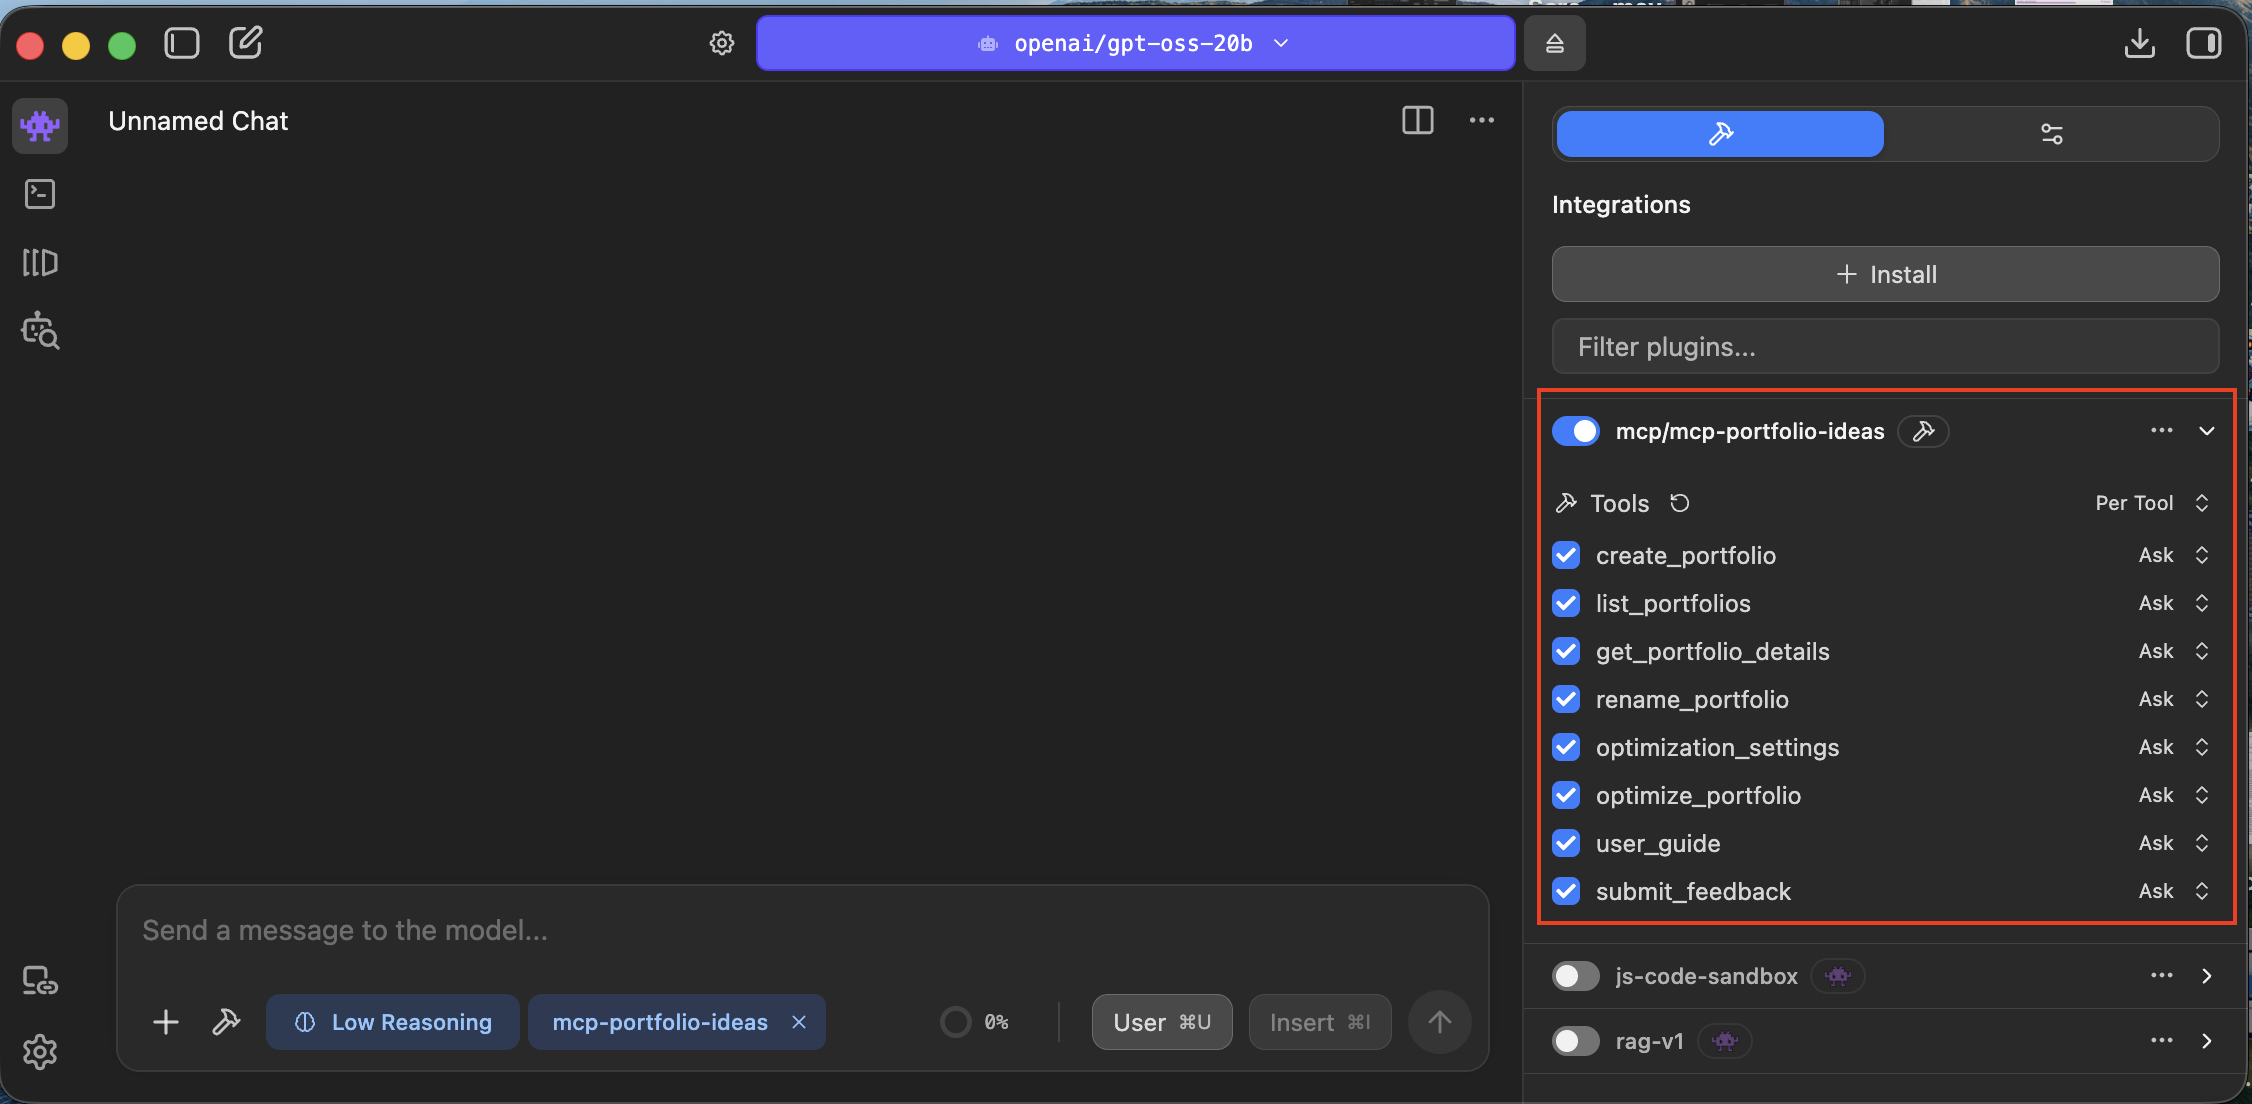Click the split view icon next to the chat title
Screen dimensions: 2252x1104
click(1418, 121)
